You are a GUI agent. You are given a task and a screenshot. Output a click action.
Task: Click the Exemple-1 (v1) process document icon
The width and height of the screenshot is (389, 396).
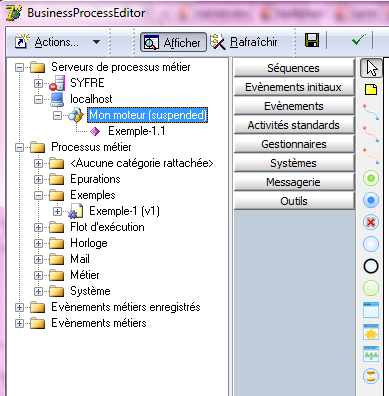pyautogui.click(x=76, y=211)
